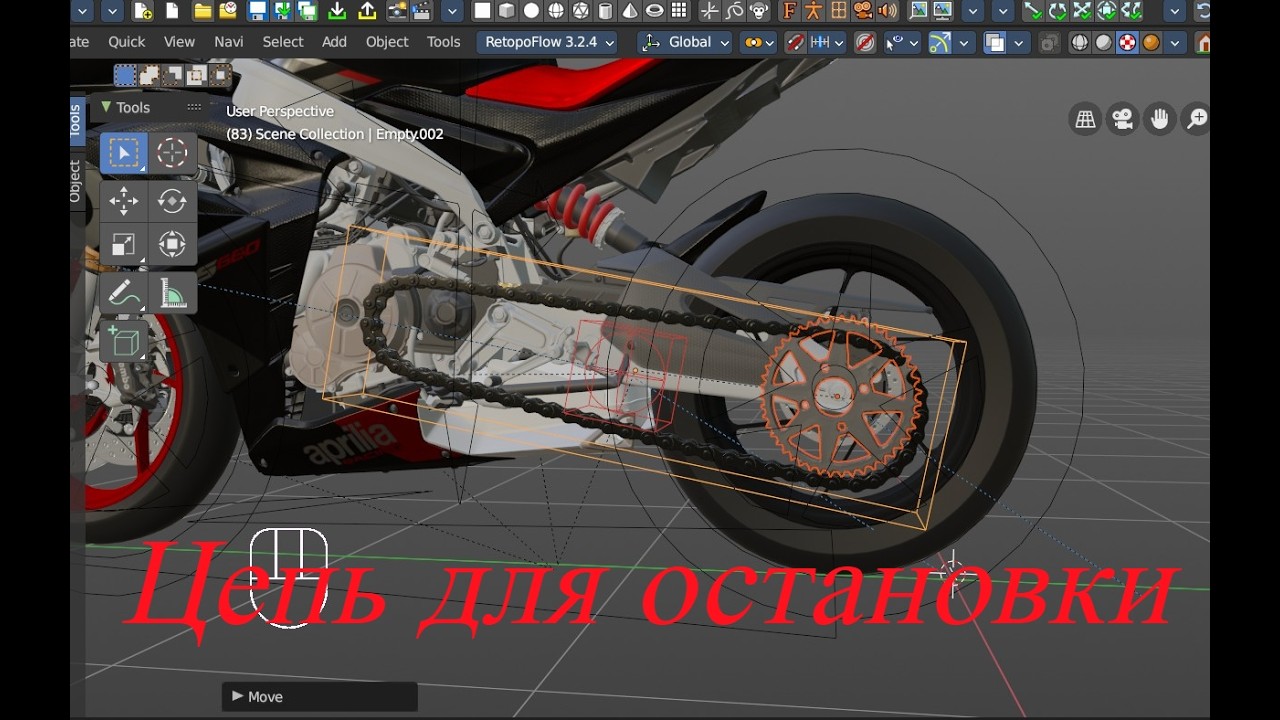Select the Measure tool
Screen dimensions: 1280x720
172,294
